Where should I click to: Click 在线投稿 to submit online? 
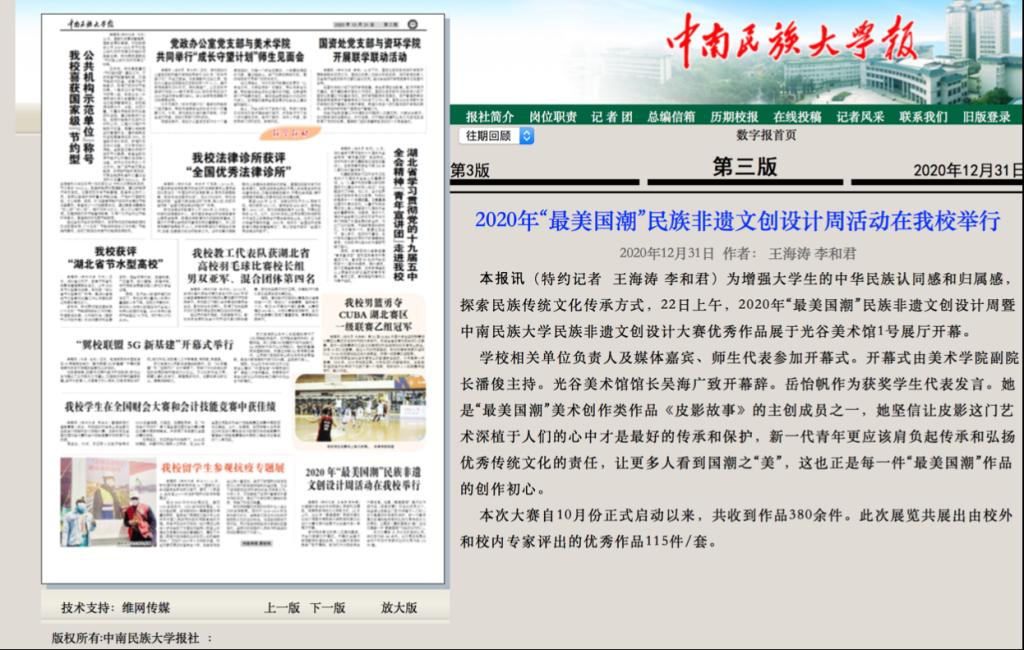click(797, 116)
